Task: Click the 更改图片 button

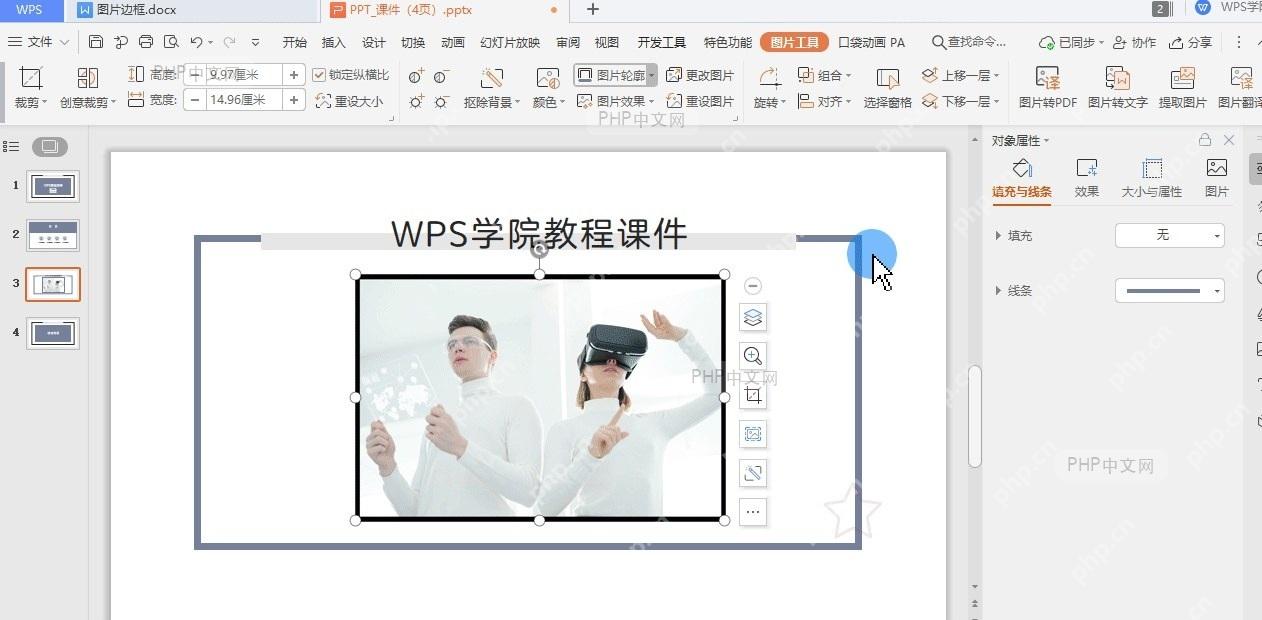Action: pyautogui.click(x=700, y=75)
